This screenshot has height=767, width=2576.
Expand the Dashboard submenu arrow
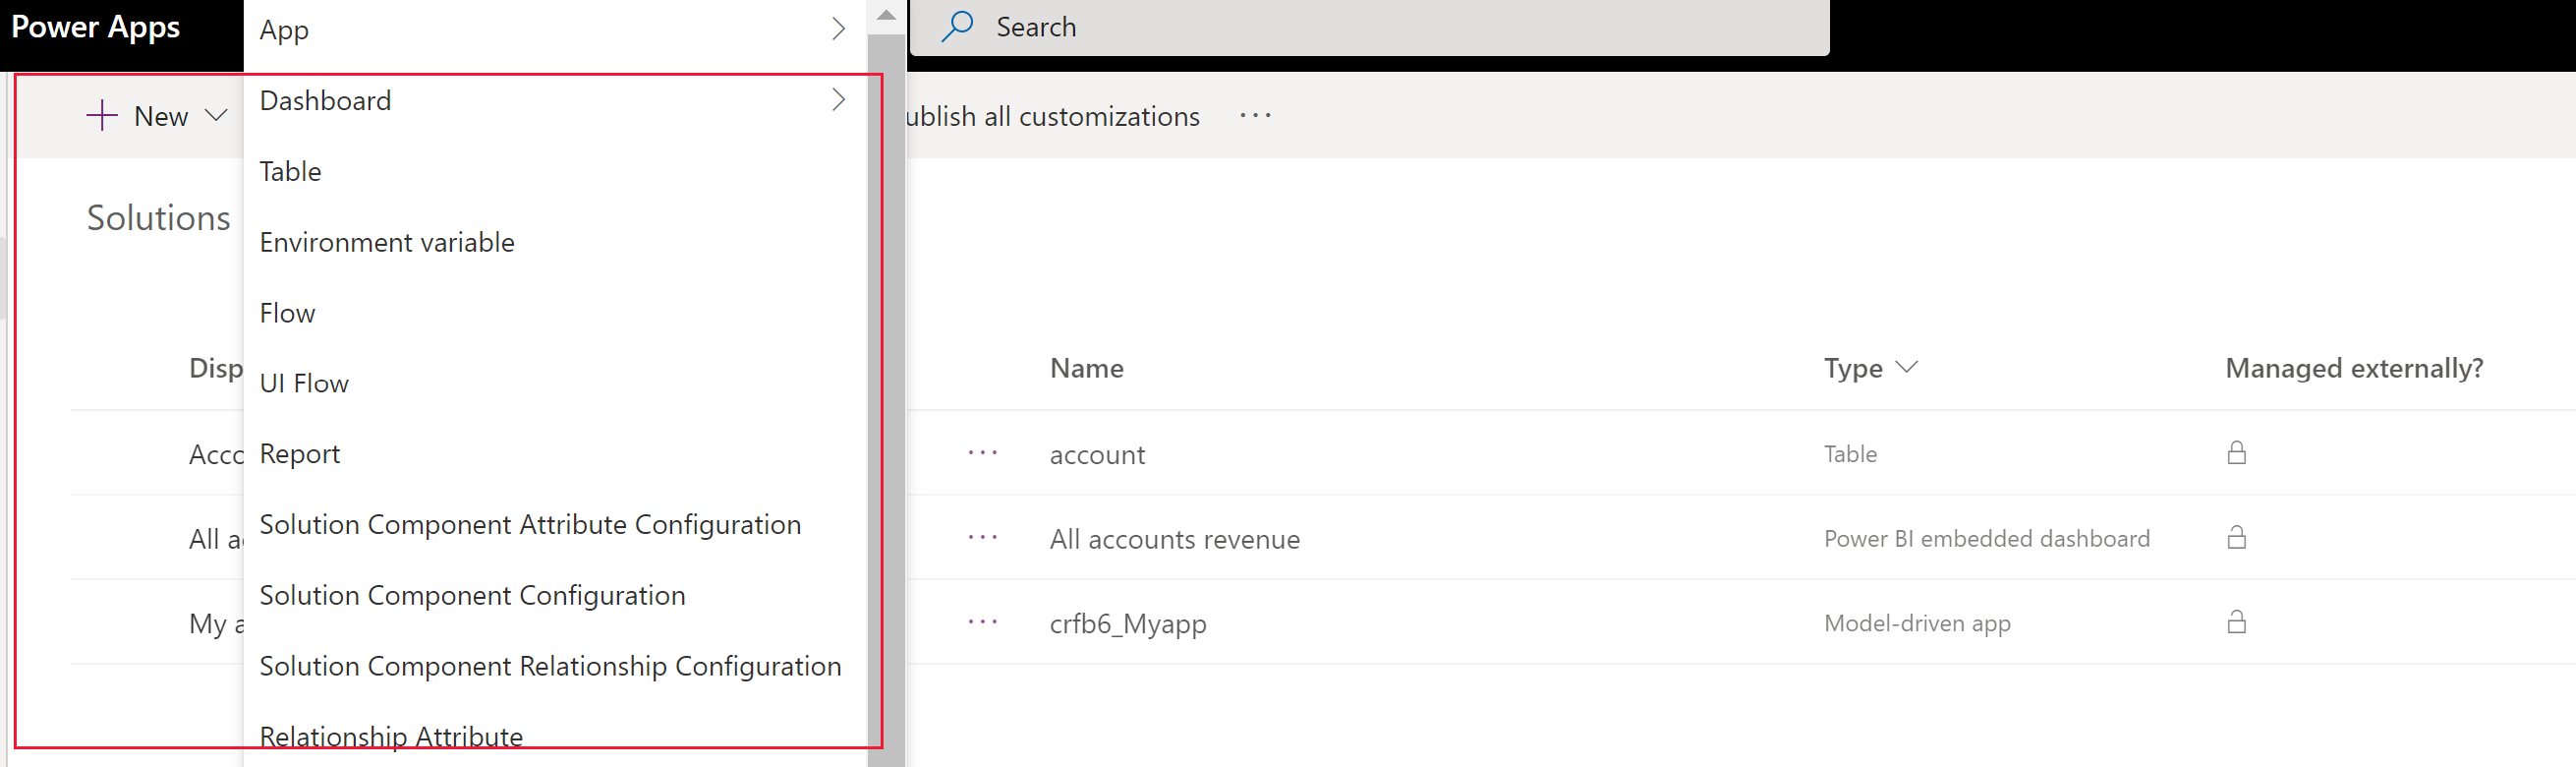[838, 100]
